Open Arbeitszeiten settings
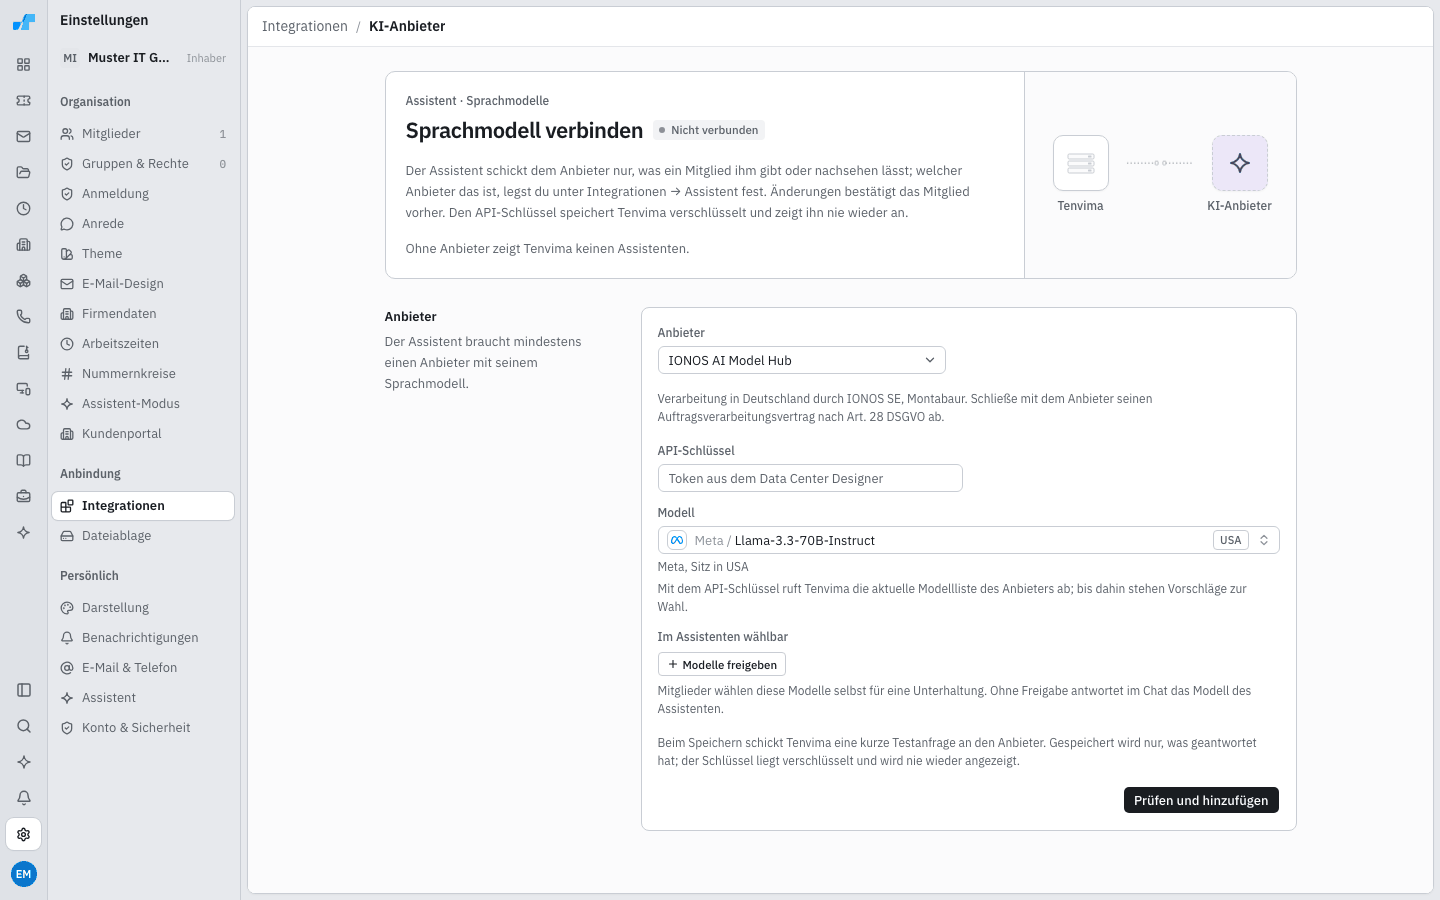The width and height of the screenshot is (1440, 900). [143, 344]
